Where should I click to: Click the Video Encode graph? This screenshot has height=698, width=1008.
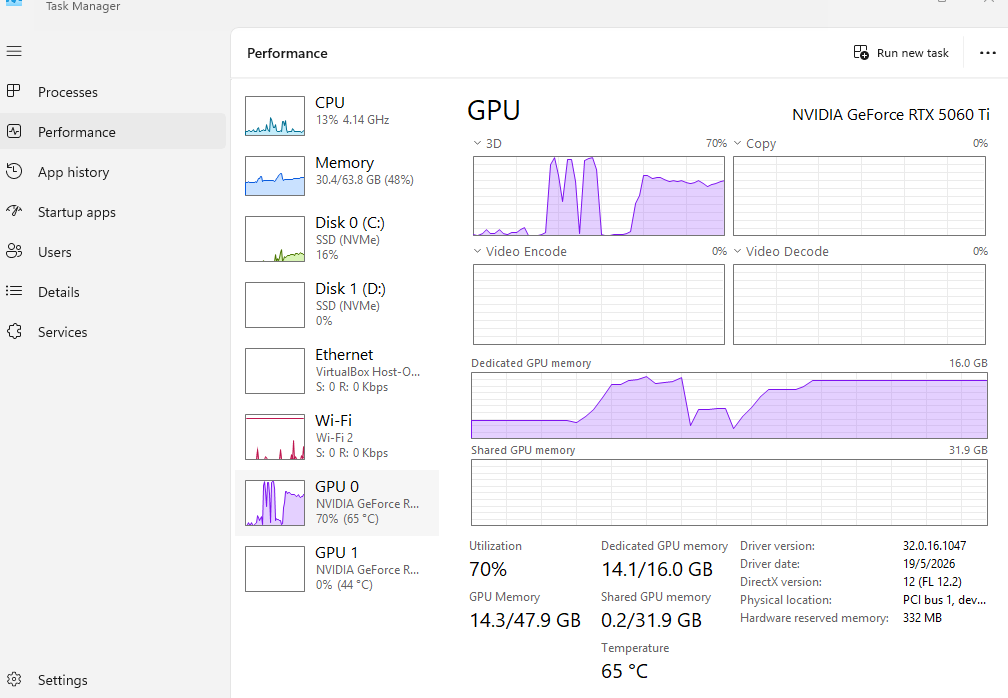tap(598, 304)
